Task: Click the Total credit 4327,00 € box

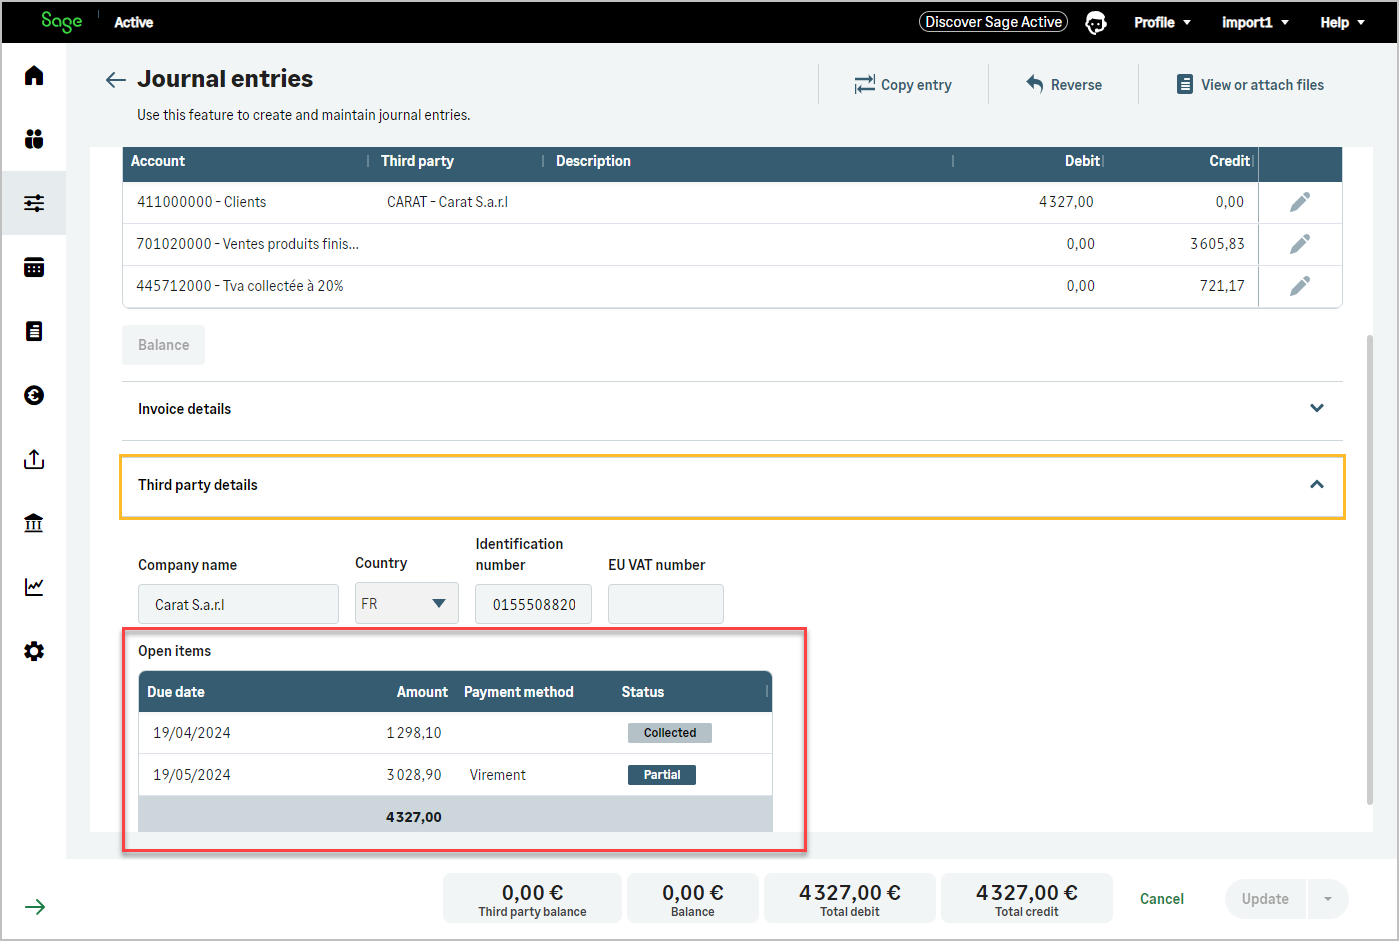Action: click(x=1027, y=898)
